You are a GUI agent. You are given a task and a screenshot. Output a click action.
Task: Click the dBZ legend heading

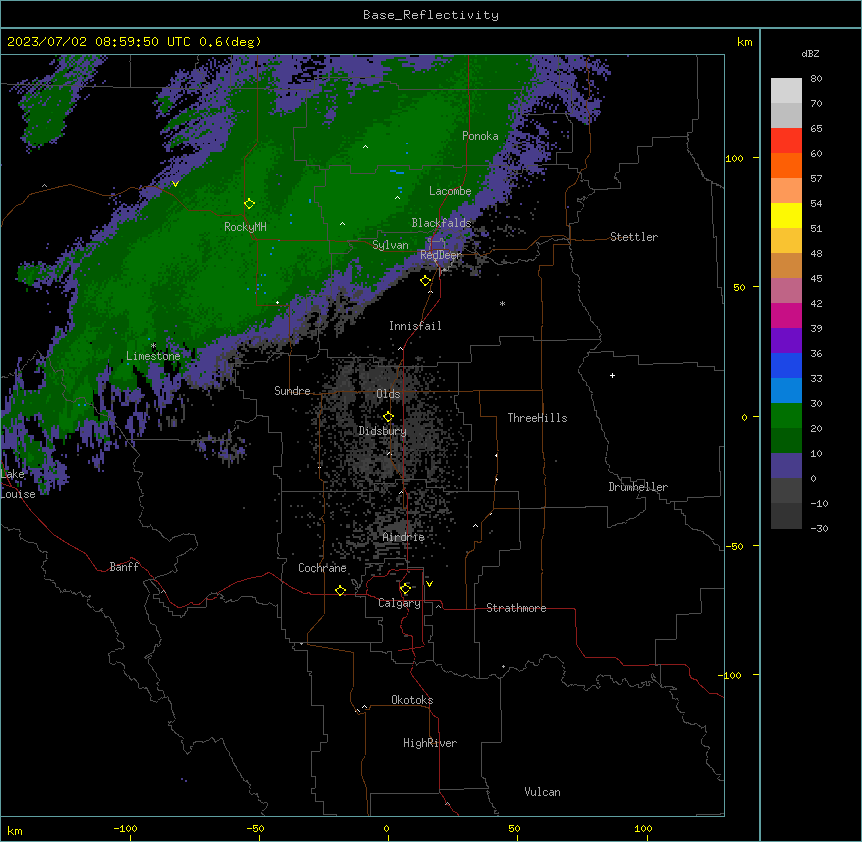point(810,53)
